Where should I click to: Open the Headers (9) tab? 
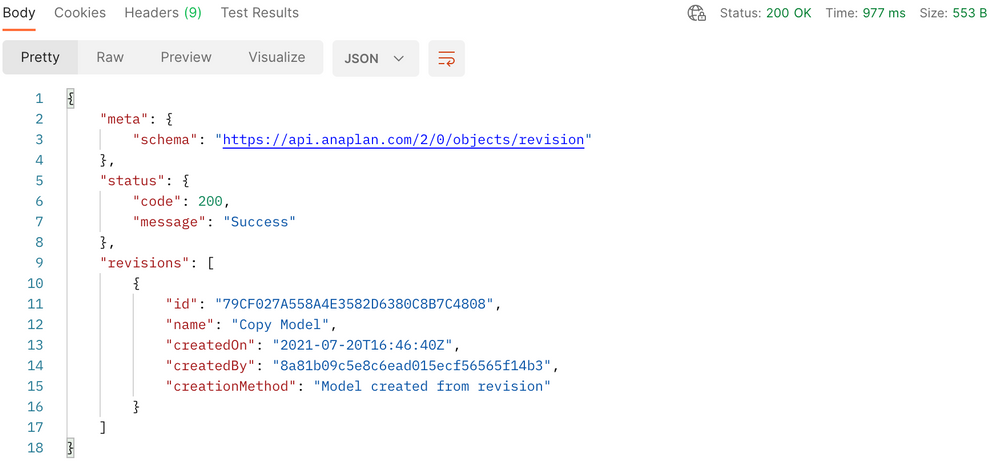pyautogui.click(x=163, y=13)
